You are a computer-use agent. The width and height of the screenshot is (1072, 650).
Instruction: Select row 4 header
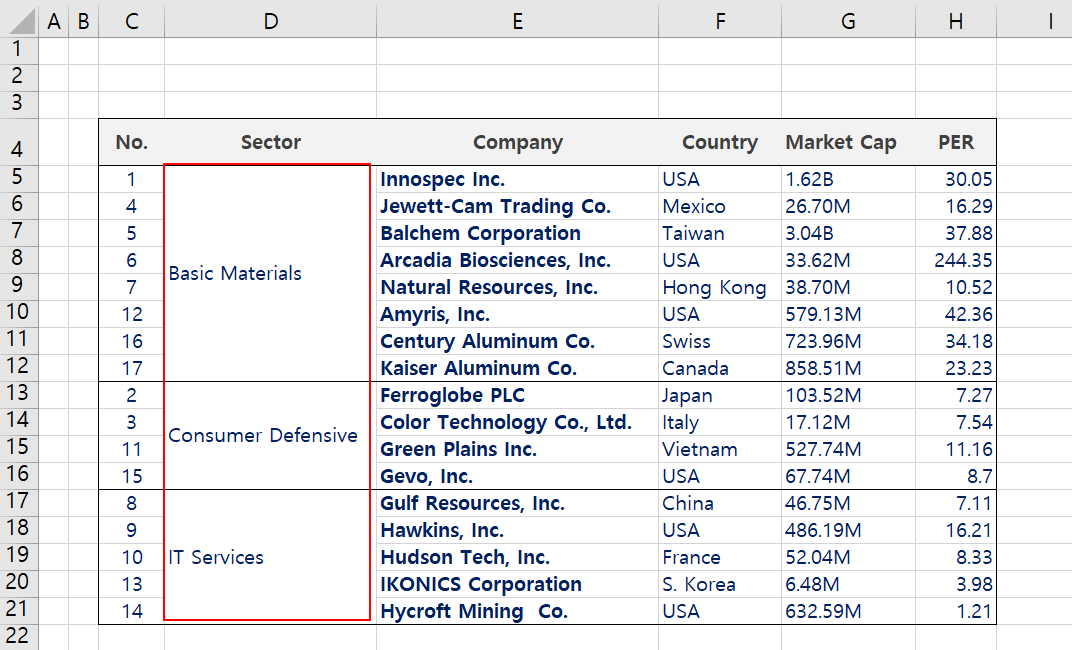18,142
